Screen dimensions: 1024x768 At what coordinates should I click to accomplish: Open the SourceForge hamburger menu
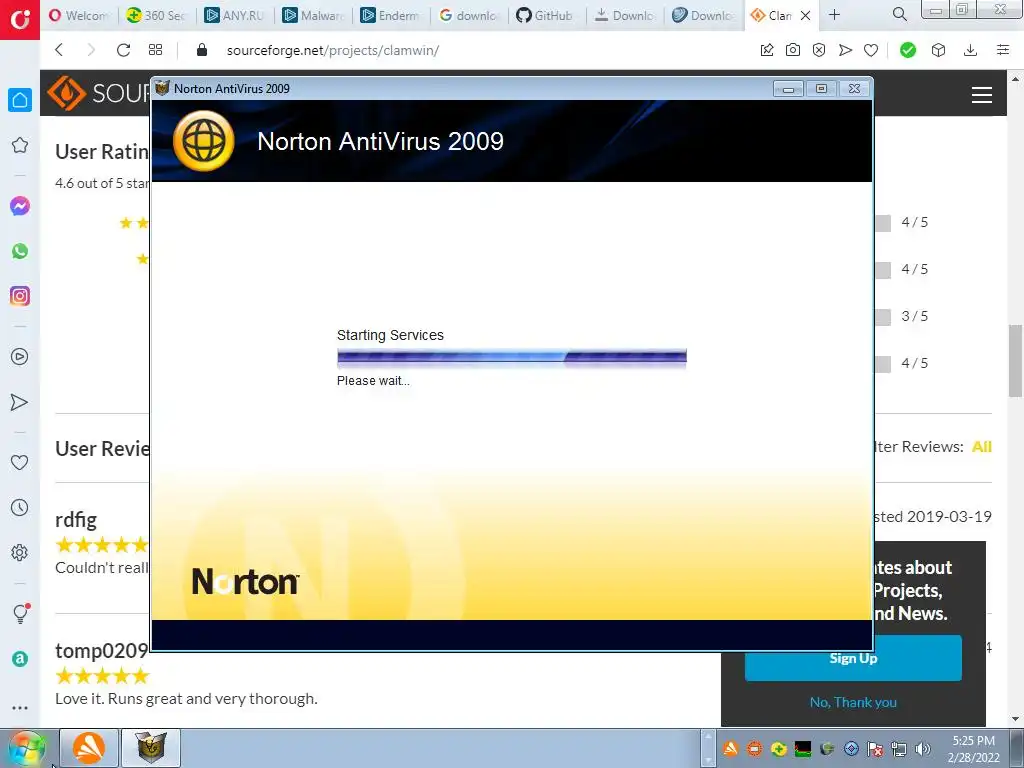[982, 95]
